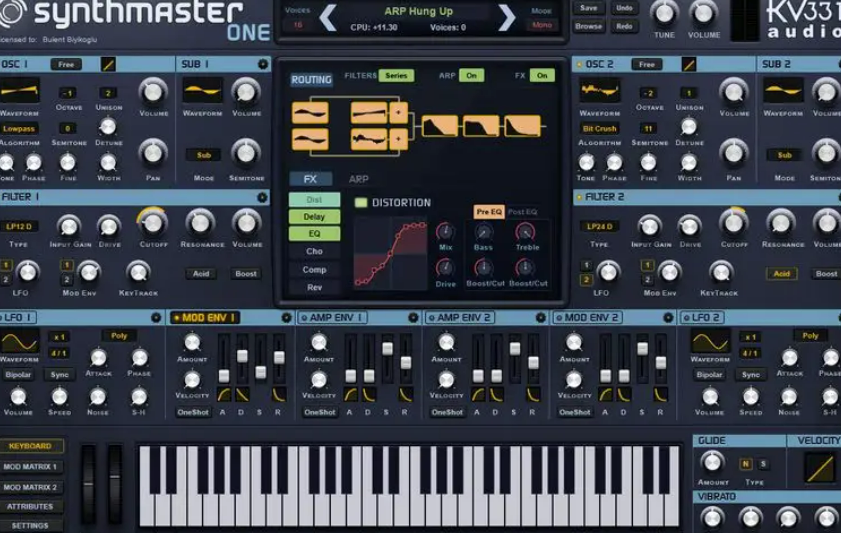Open OSC 1 waveform display
This screenshot has width=841, height=533.
click(20, 91)
